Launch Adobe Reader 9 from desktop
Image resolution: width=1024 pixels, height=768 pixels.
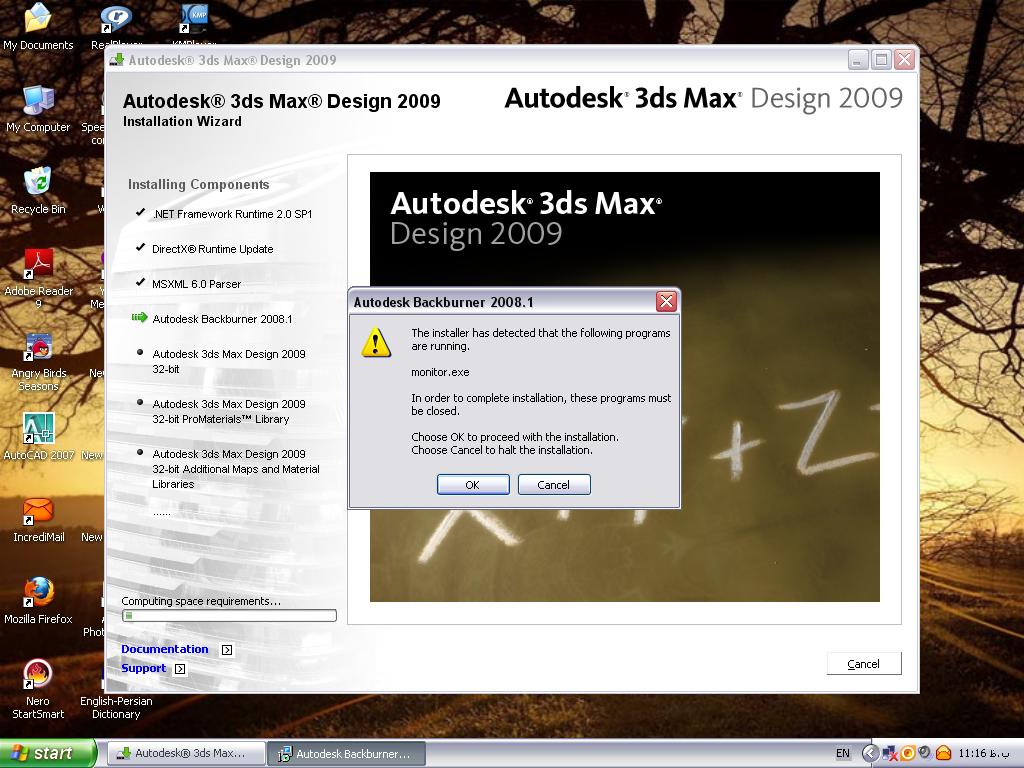click(38, 266)
